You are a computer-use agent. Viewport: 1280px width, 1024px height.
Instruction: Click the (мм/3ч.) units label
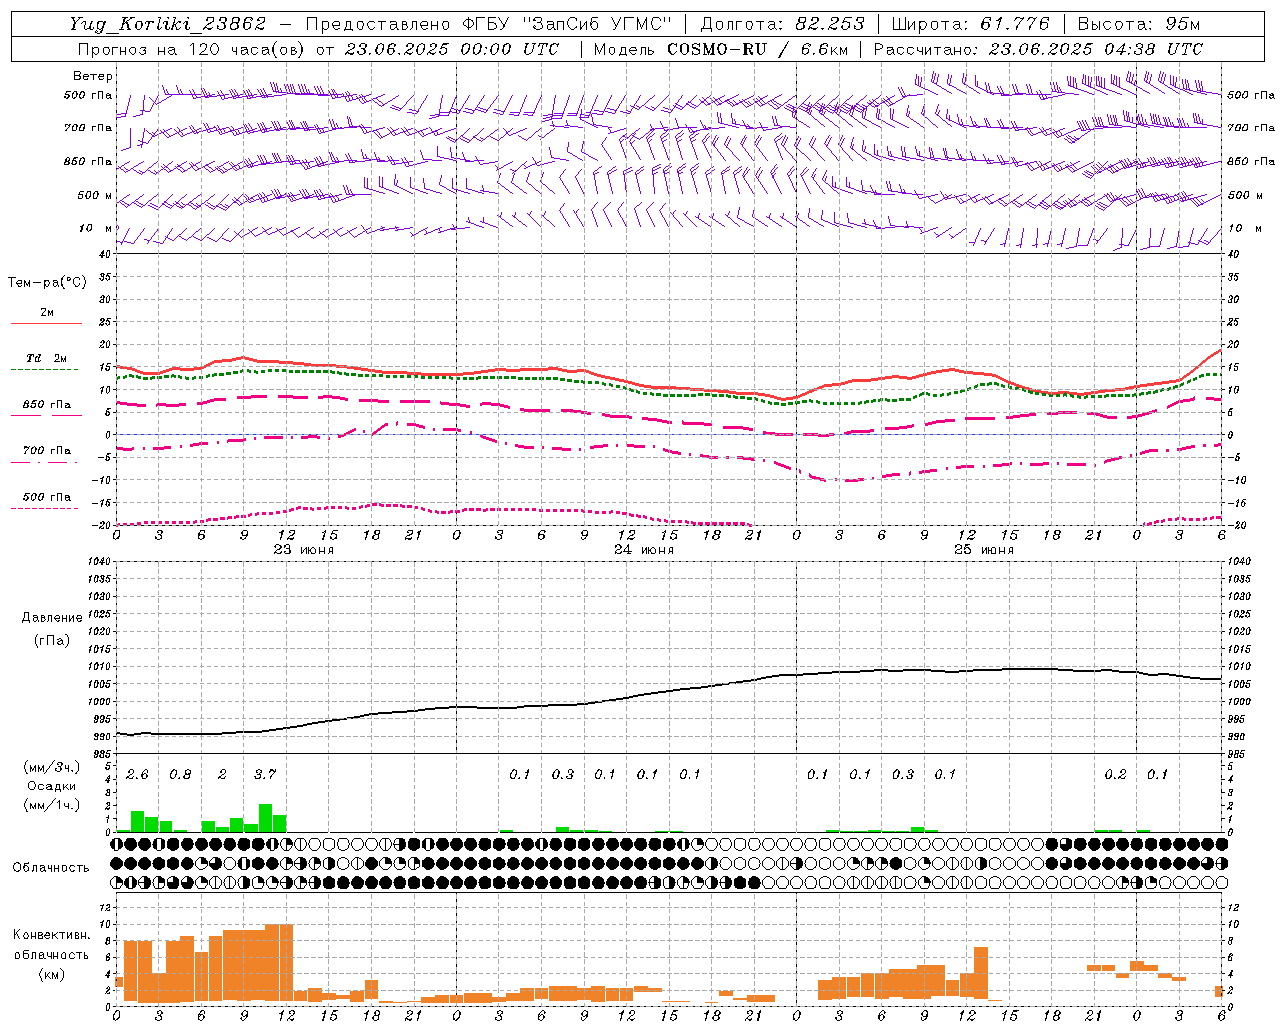tap(52, 767)
